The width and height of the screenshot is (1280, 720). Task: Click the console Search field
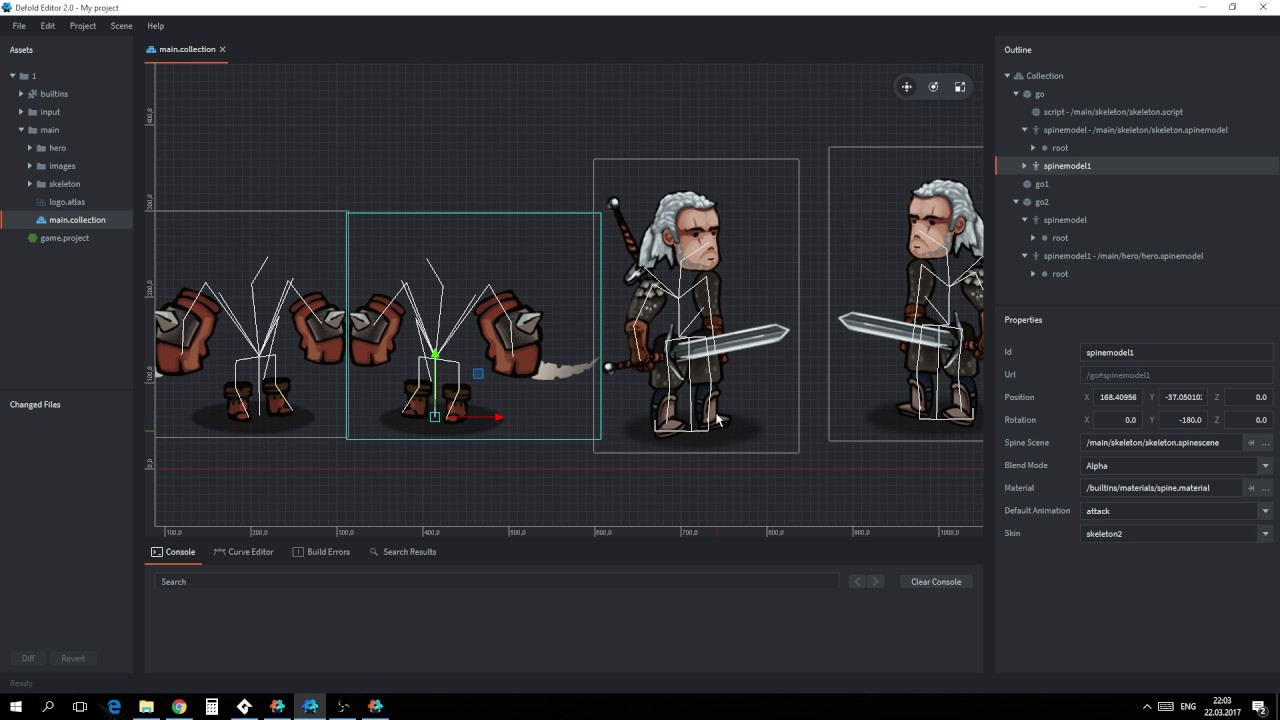click(497, 582)
